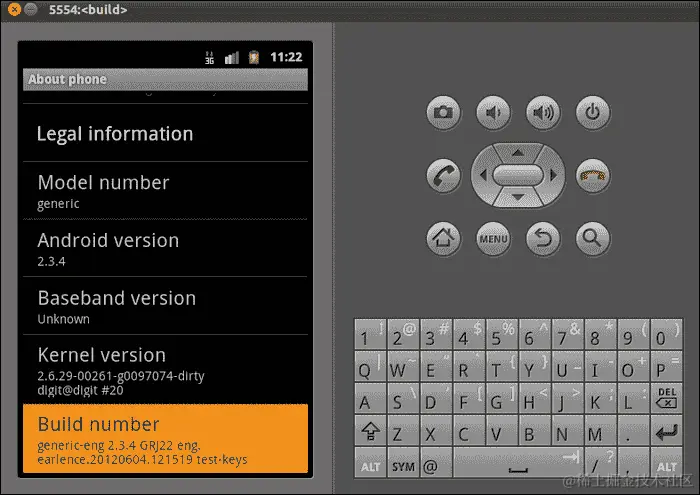Click the Z key

(403, 431)
